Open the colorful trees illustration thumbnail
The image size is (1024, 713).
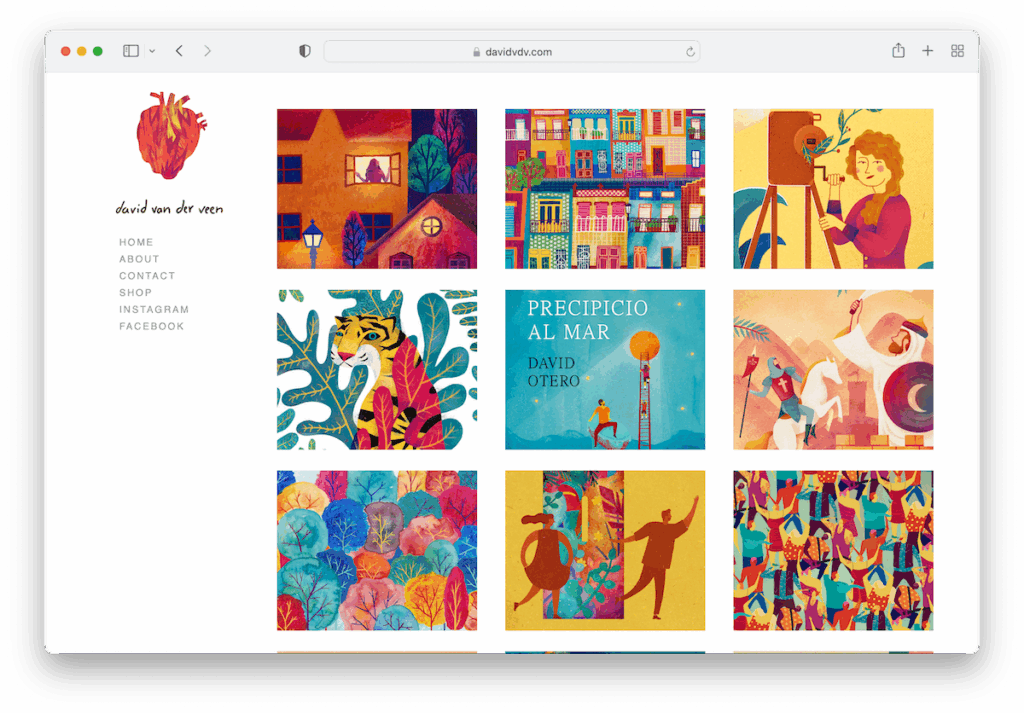coord(377,550)
